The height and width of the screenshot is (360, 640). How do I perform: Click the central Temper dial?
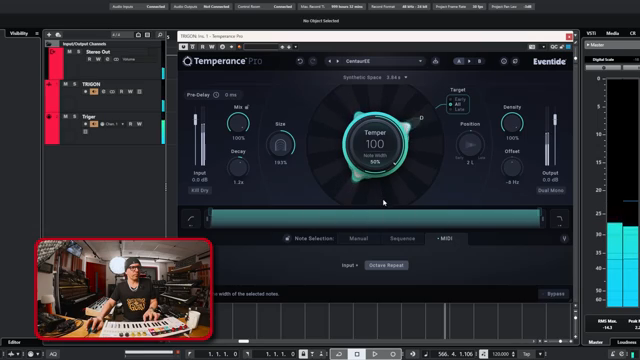point(375,144)
